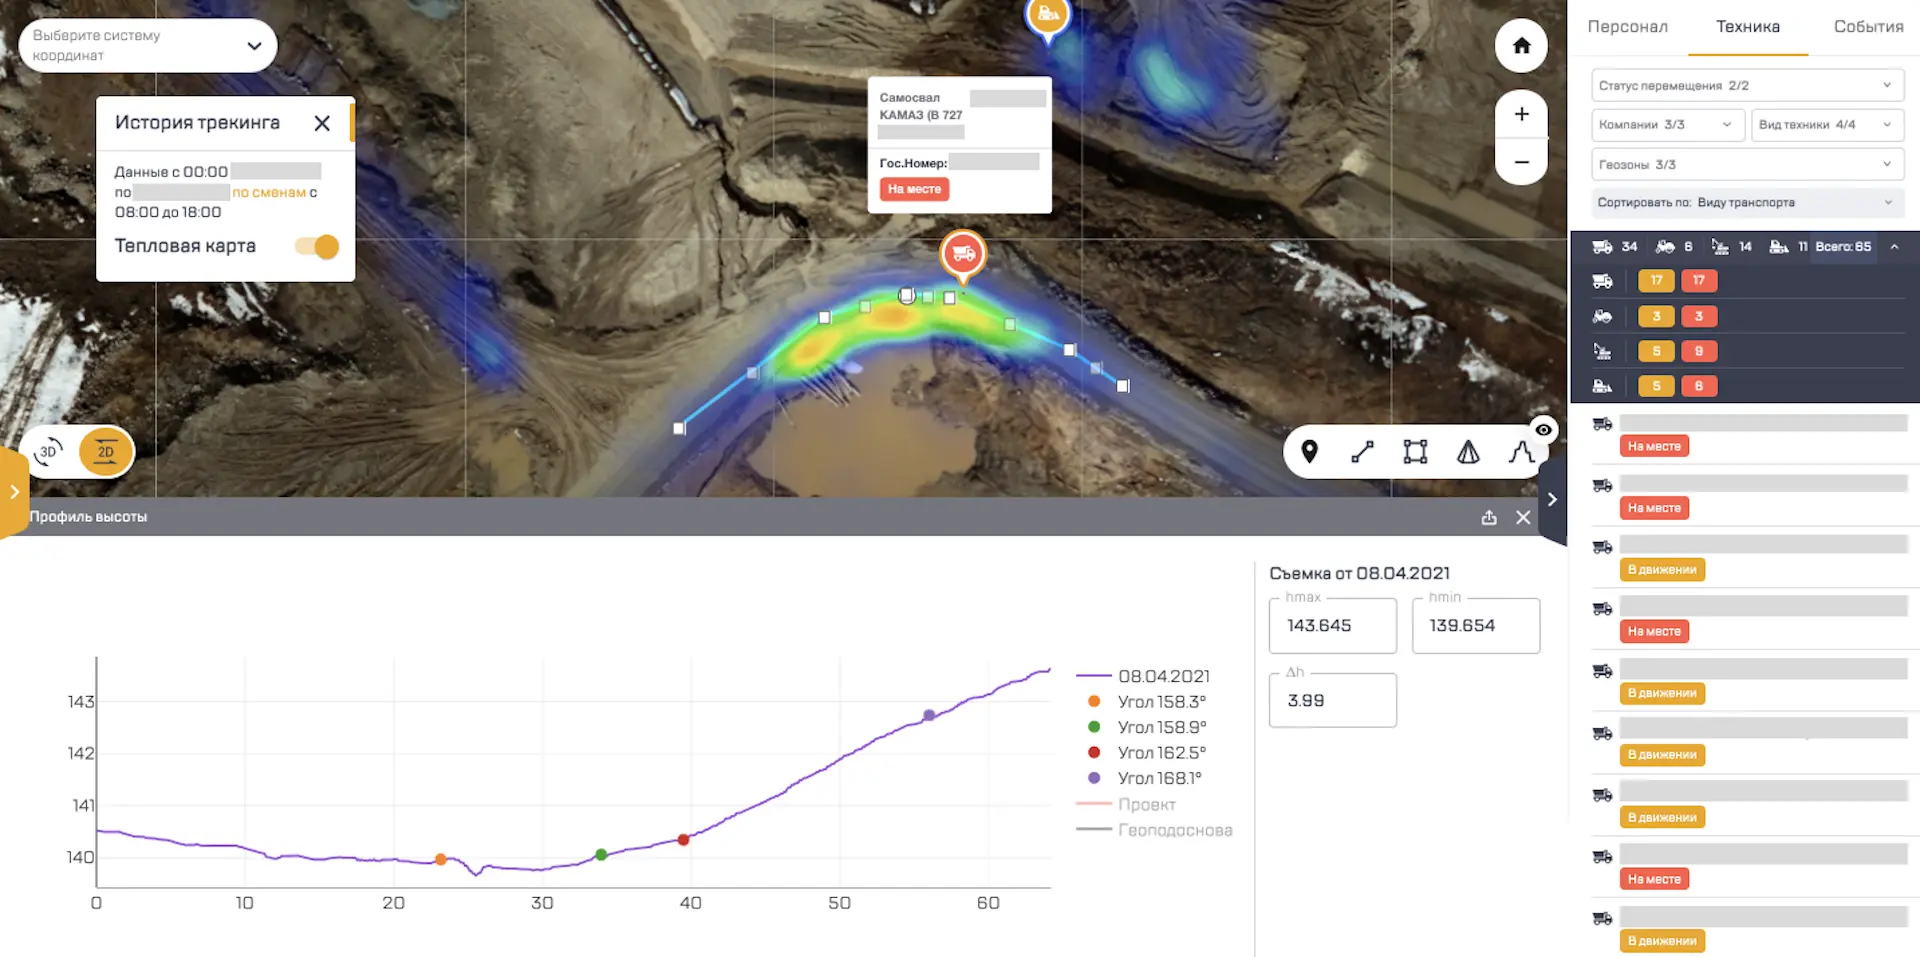Open the Вид техники filter dropdown

1826,125
